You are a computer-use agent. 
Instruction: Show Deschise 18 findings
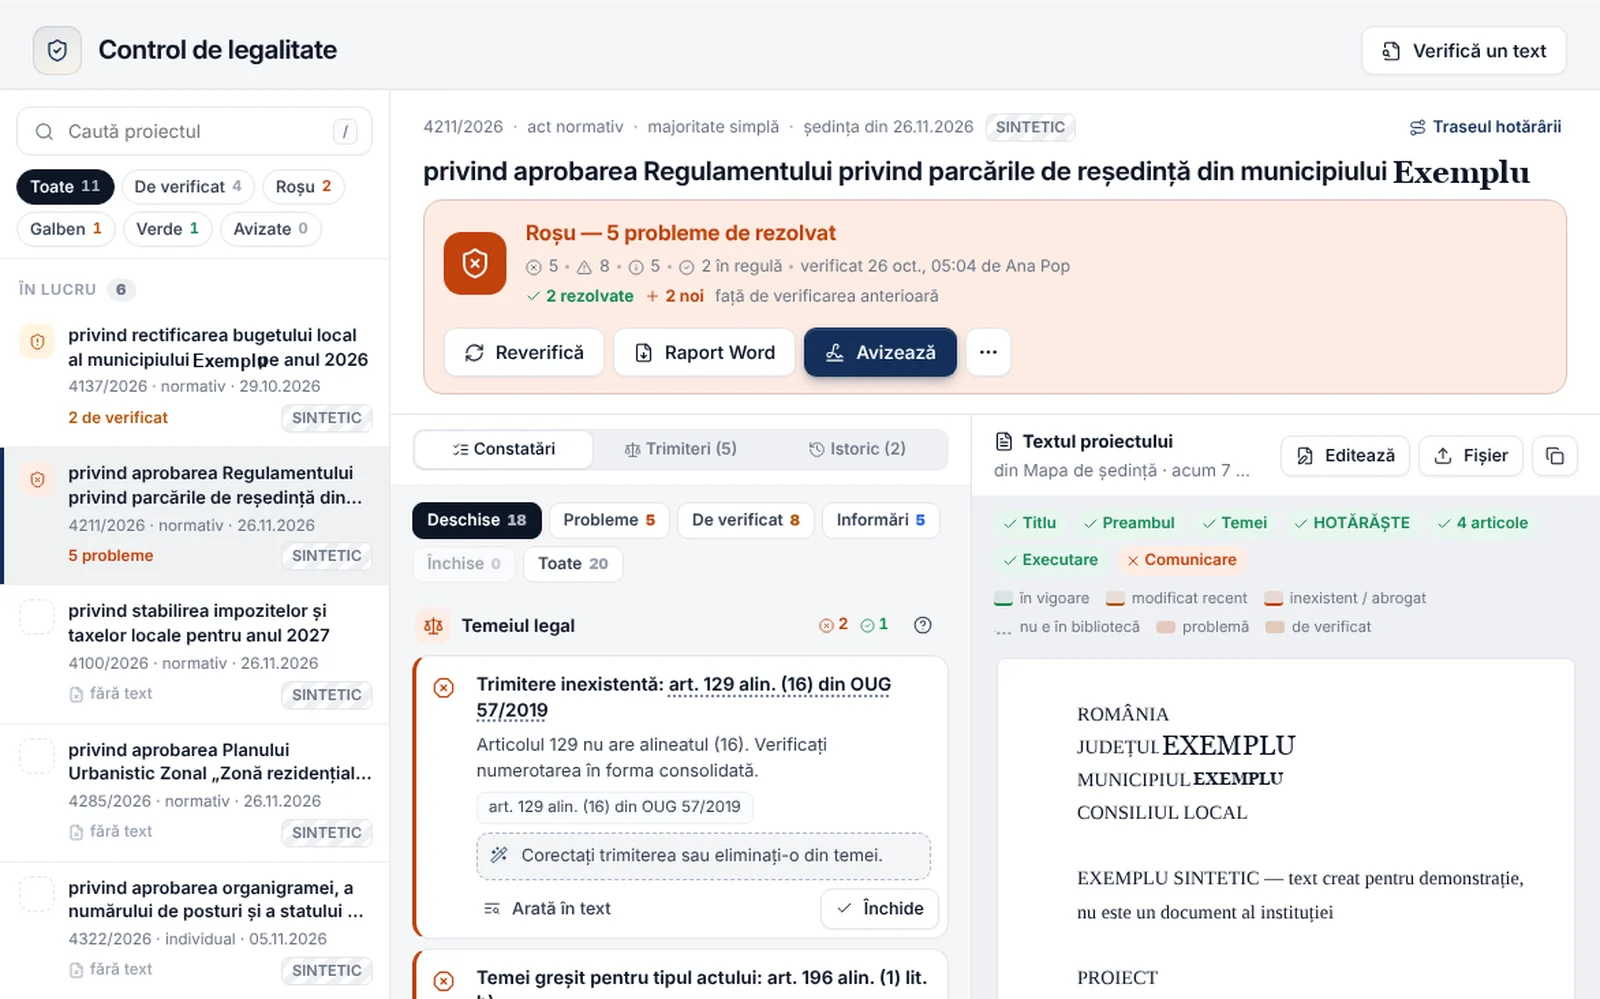click(x=477, y=520)
